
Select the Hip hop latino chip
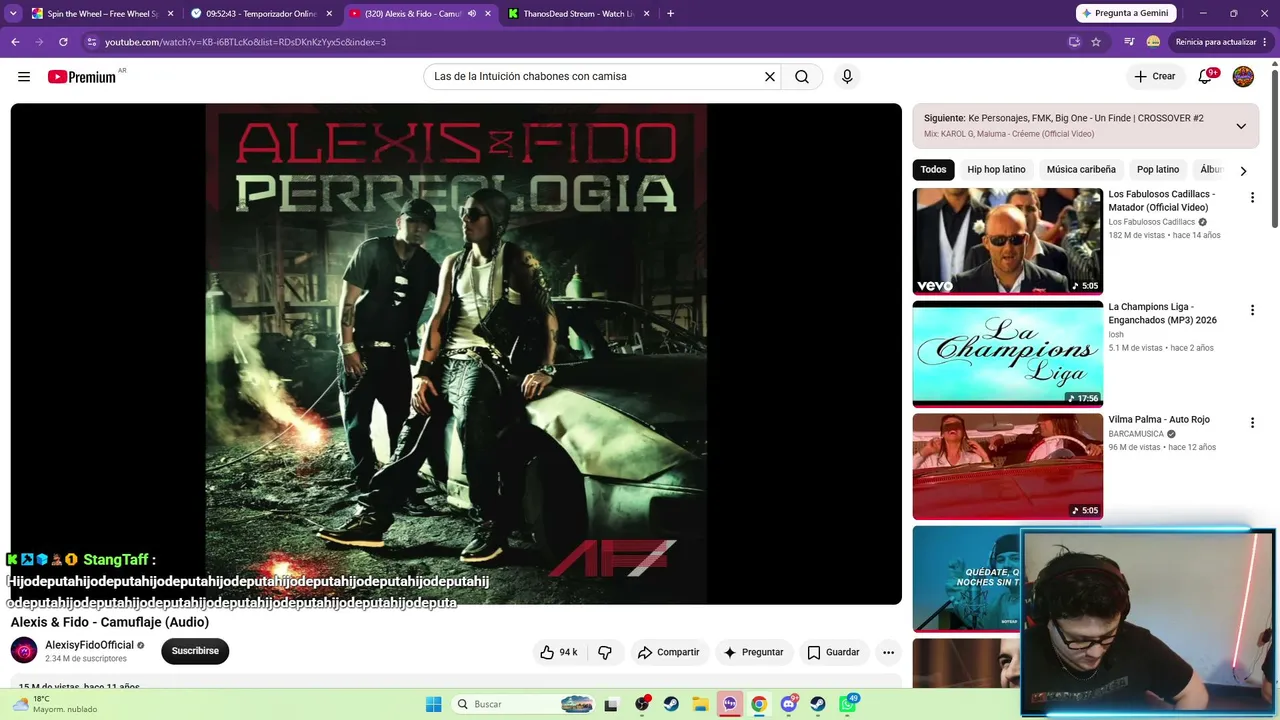(x=996, y=170)
